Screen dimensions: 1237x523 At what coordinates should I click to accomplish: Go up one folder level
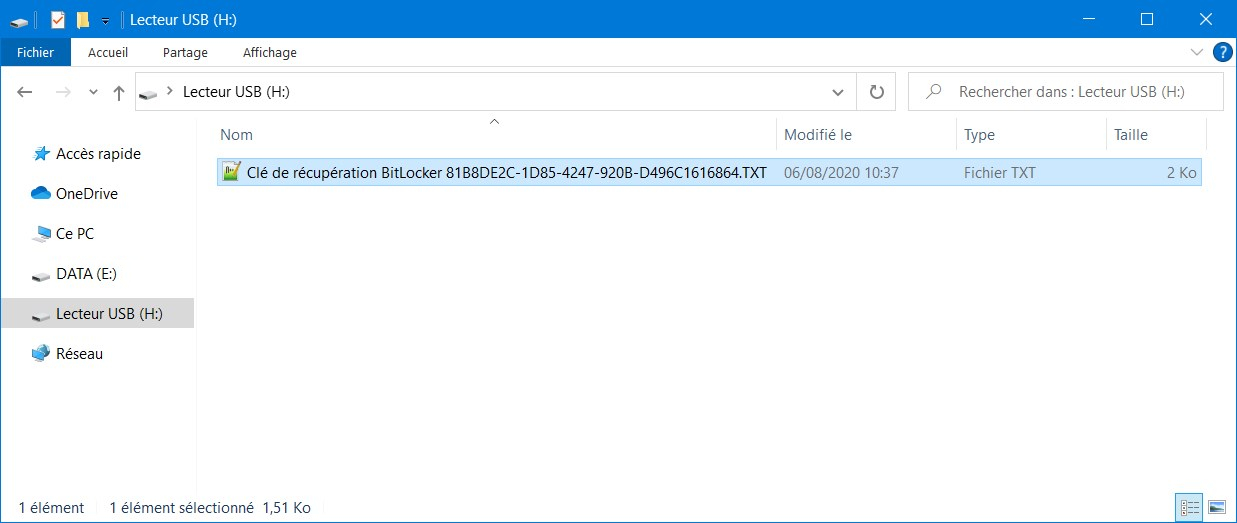[119, 92]
